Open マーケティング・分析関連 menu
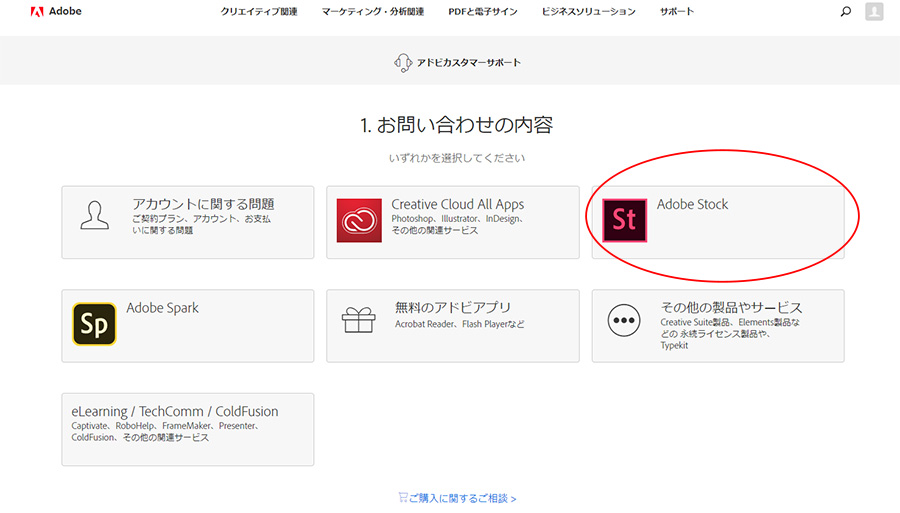 point(373,11)
